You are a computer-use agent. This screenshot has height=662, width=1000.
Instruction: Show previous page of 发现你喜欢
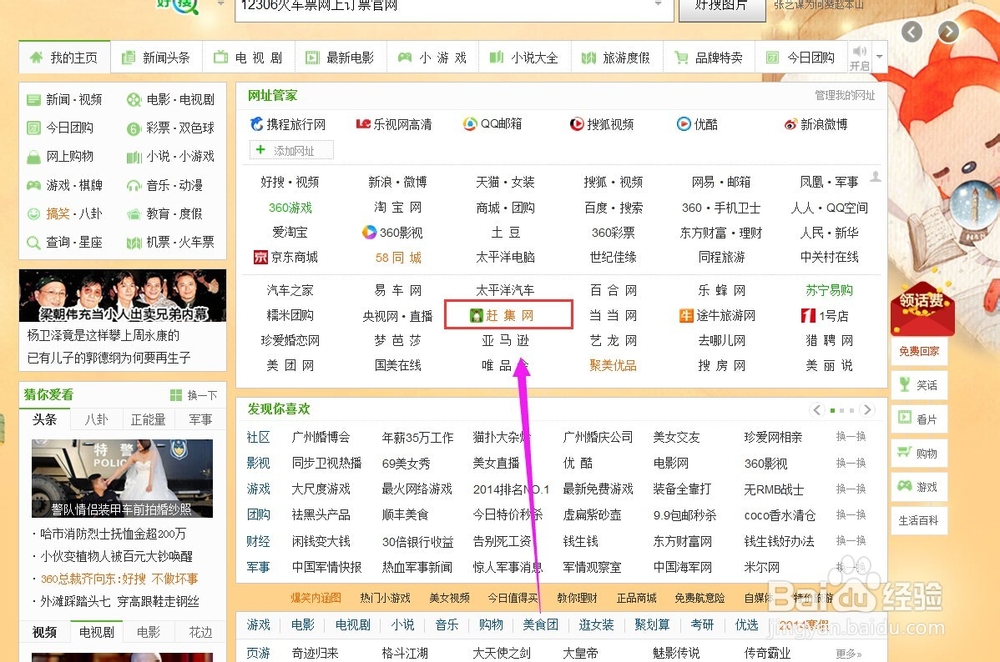click(x=817, y=410)
